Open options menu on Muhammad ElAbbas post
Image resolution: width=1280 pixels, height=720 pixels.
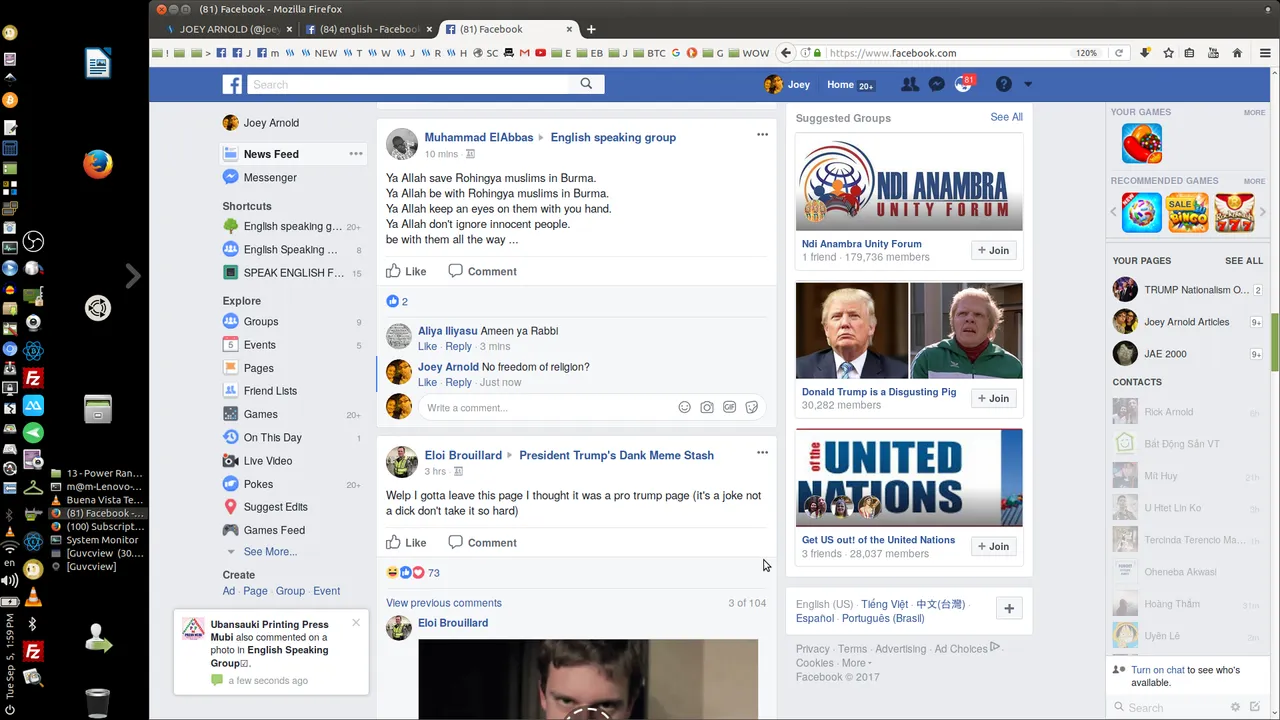tap(762, 134)
